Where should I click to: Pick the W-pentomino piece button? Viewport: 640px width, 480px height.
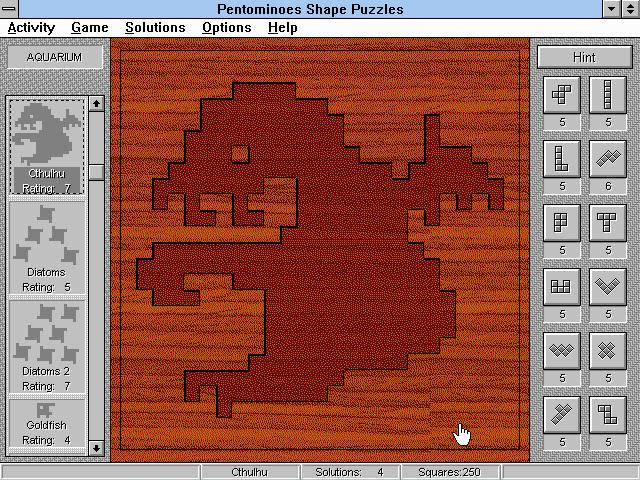pyautogui.click(x=562, y=351)
